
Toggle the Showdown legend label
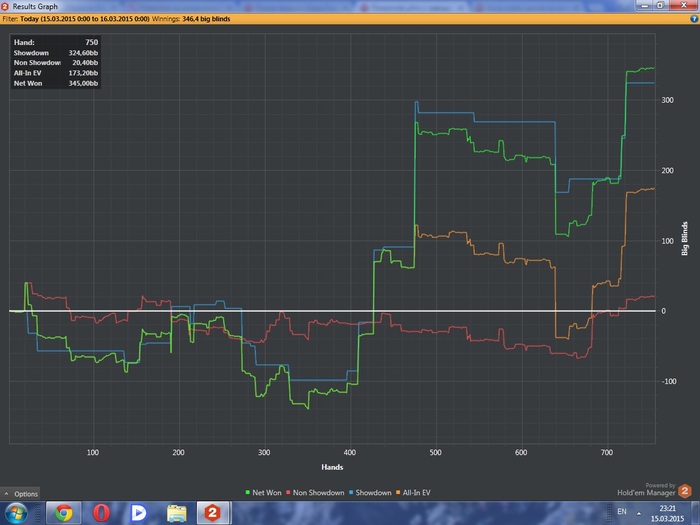(373, 492)
